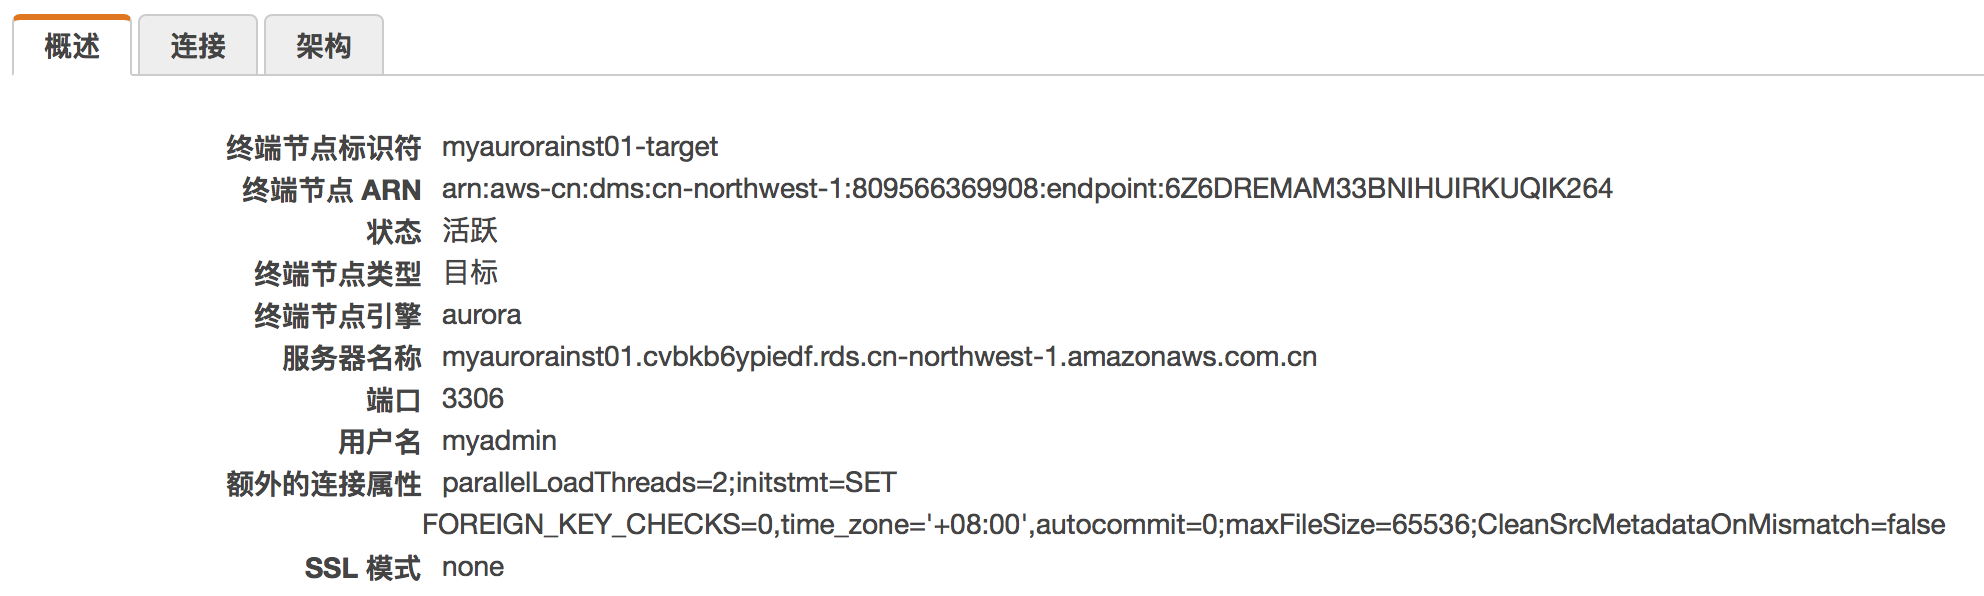The height and width of the screenshot is (596, 1984).
Task: Switch to the 概述 tab
Action: tap(72, 46)
